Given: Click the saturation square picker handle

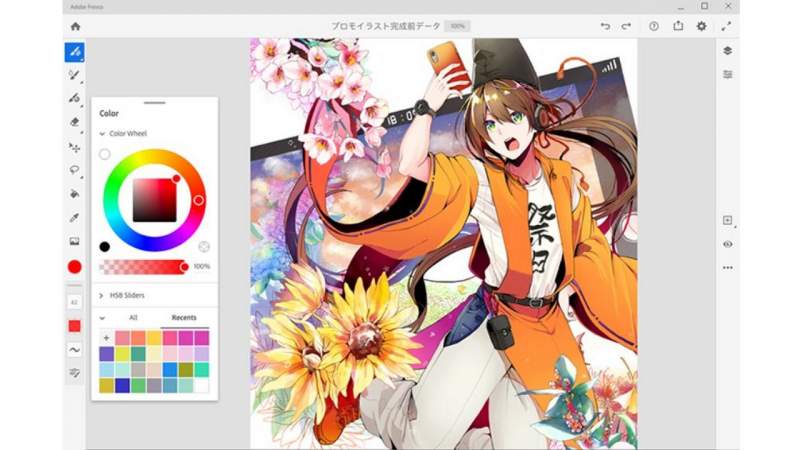Looking at the screenshot, I should [x=176, y=179].
